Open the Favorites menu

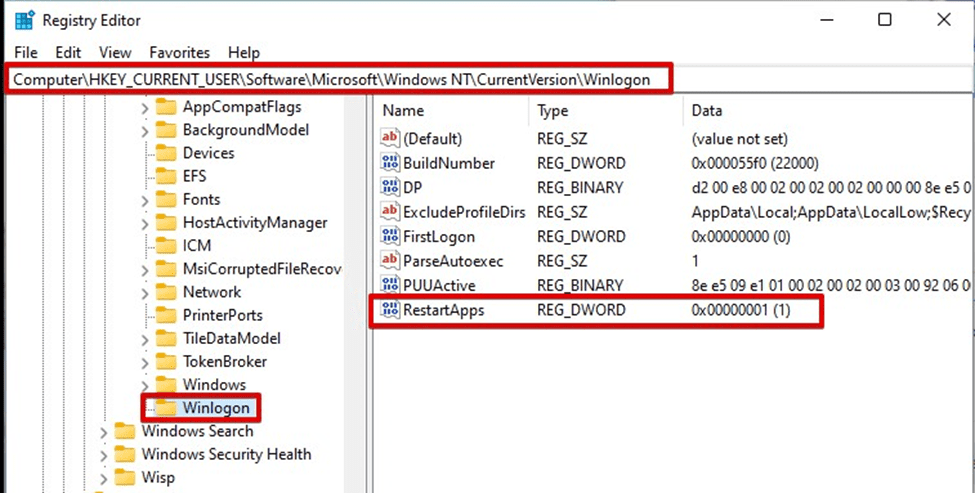coord(179,52)
